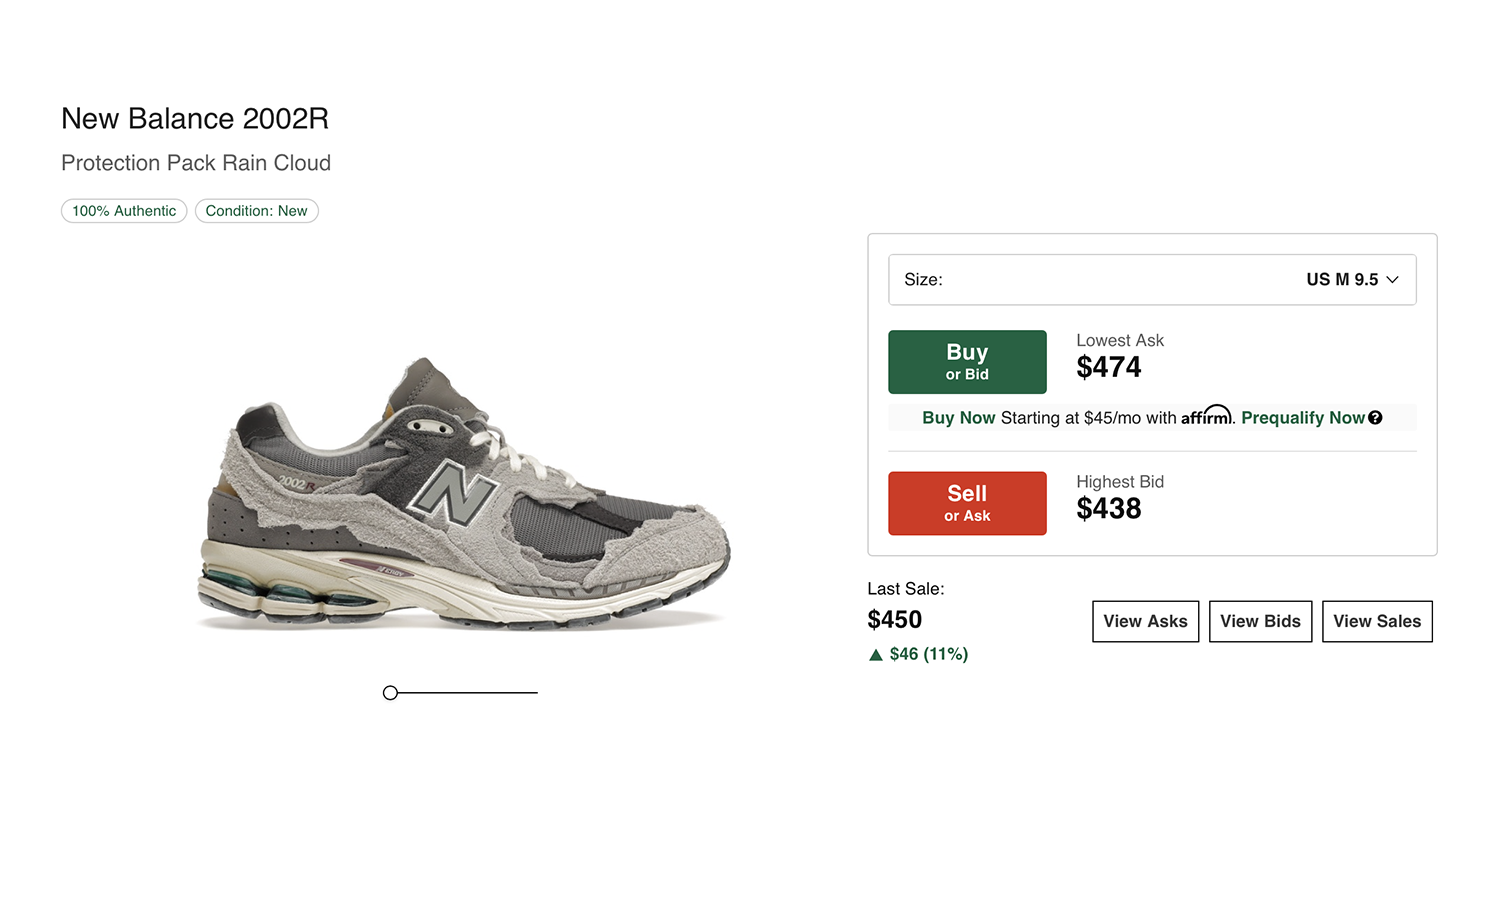
Task: Click the chevron arrow beside US M 9.5
Action: 1393,280
